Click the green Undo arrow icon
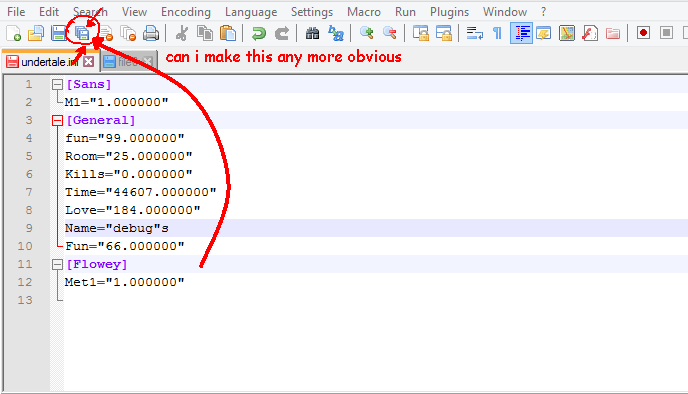The height and width of the screenshot is (394, 688). pyautogui.click(x=258, y=33)
